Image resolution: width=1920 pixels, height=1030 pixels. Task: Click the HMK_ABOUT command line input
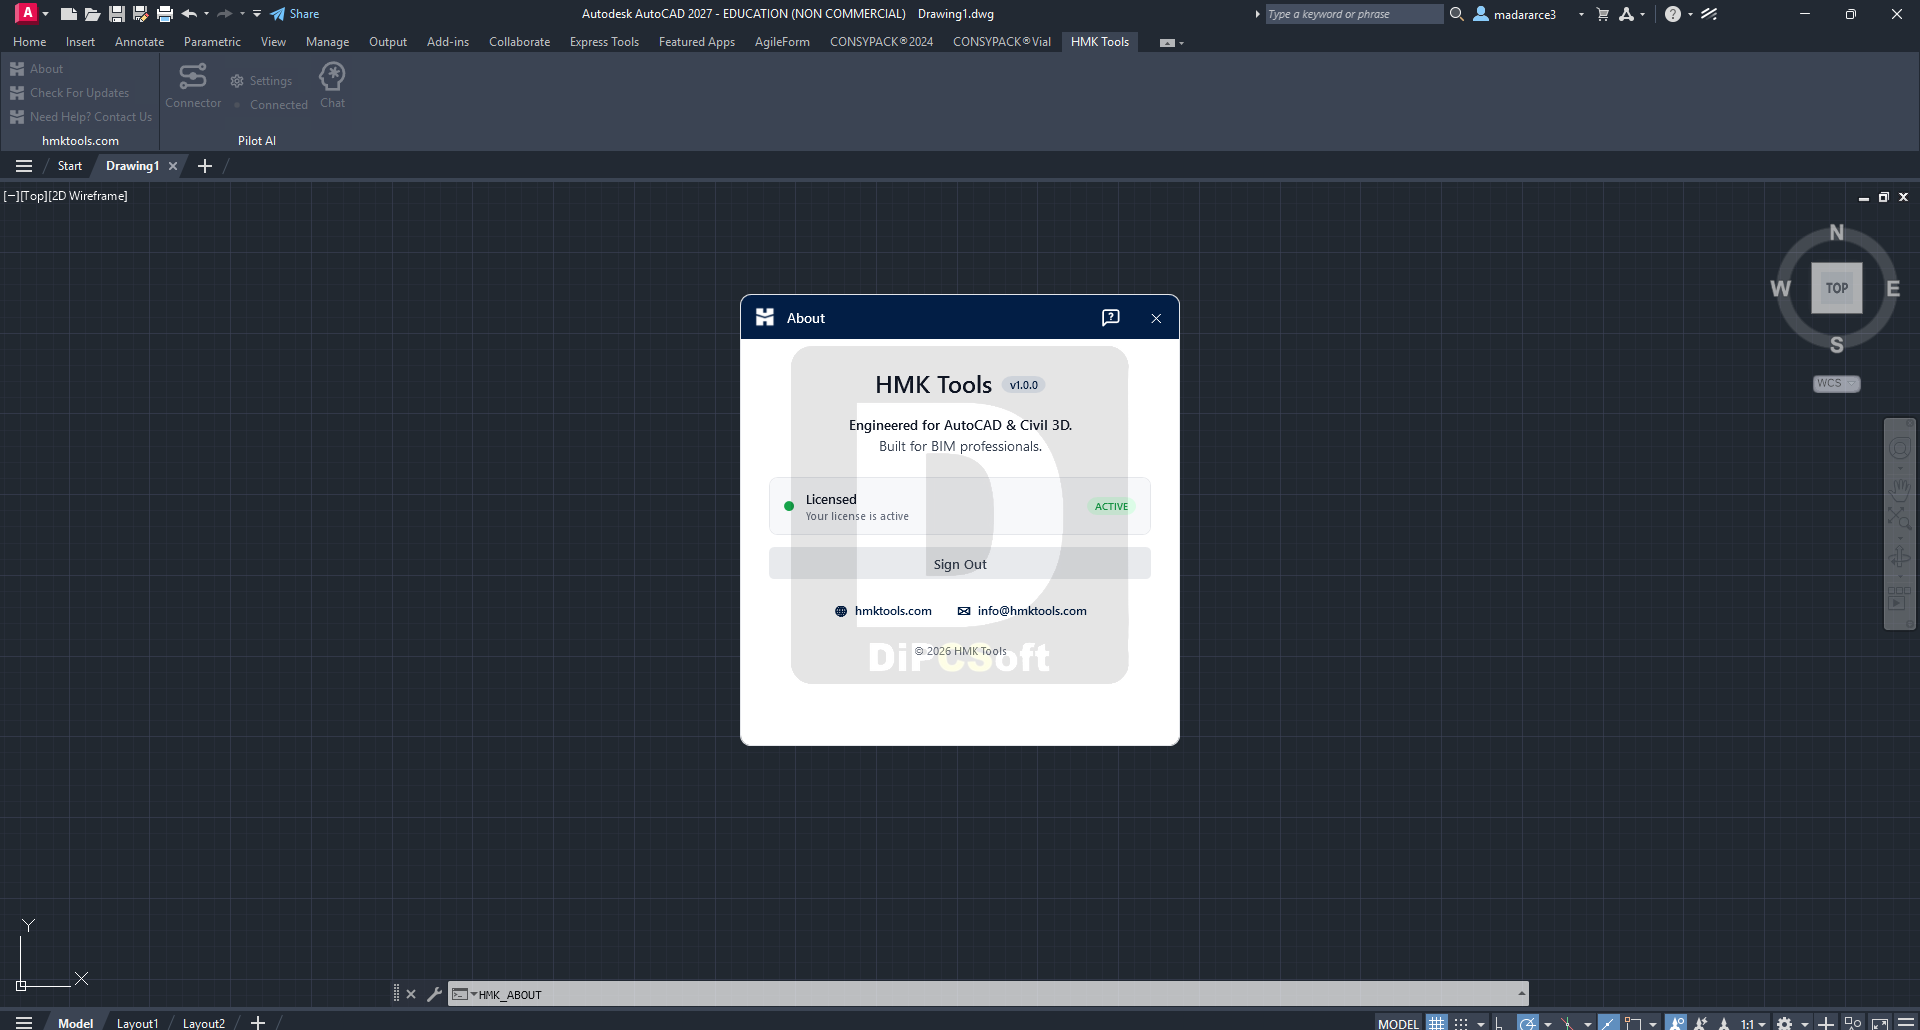988,995
